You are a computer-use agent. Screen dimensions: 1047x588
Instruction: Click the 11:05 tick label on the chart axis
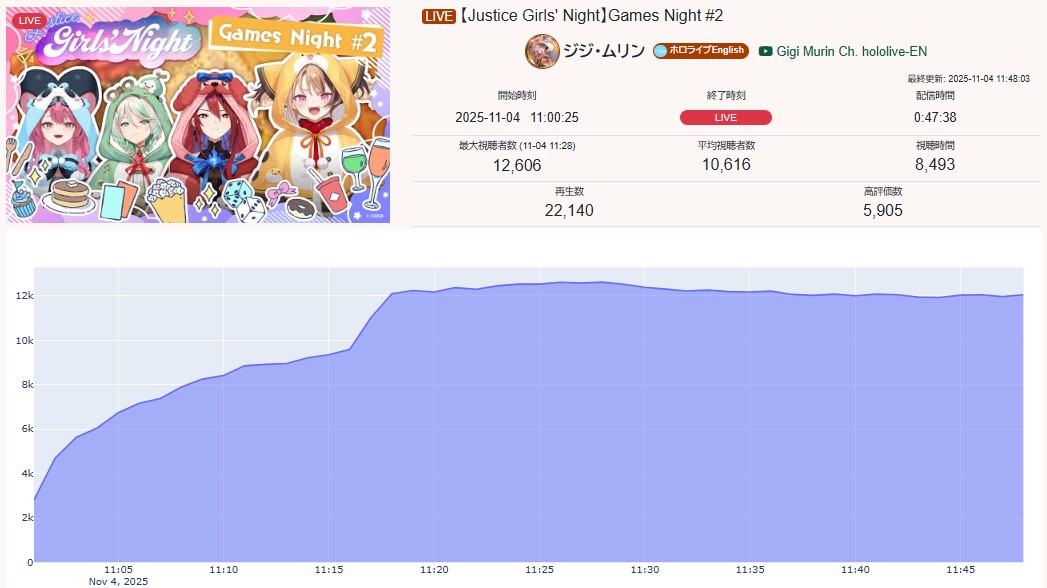click(118, 569)
